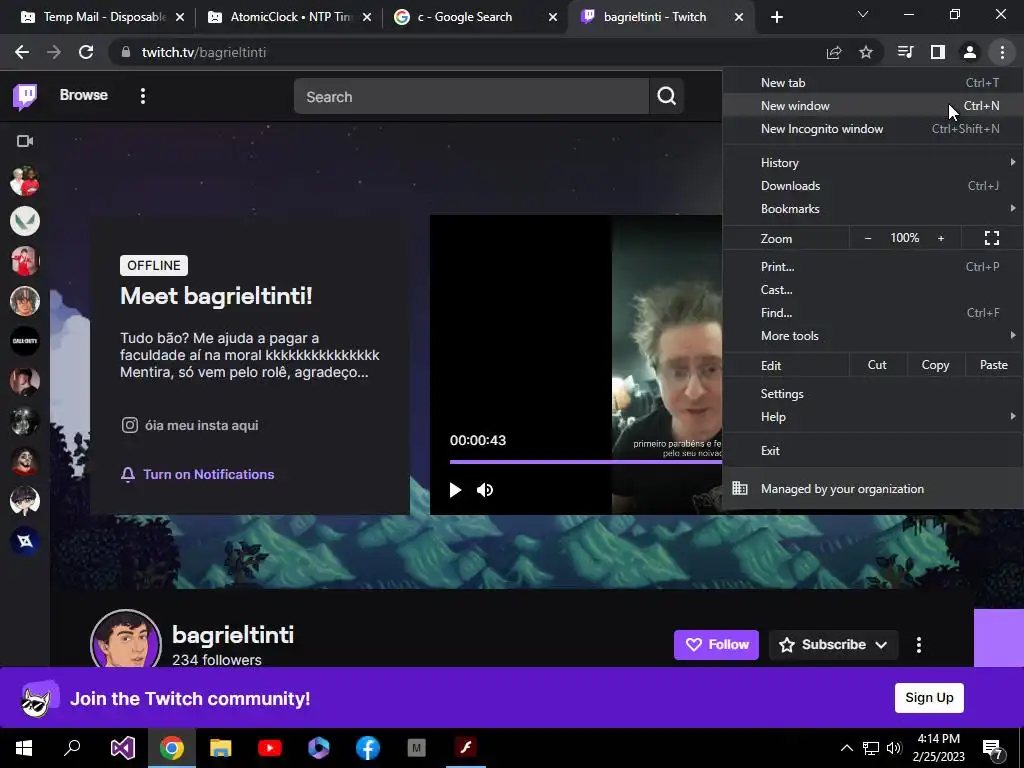
Task: Click the Instagram icon link
Action: tap(129, 425)
